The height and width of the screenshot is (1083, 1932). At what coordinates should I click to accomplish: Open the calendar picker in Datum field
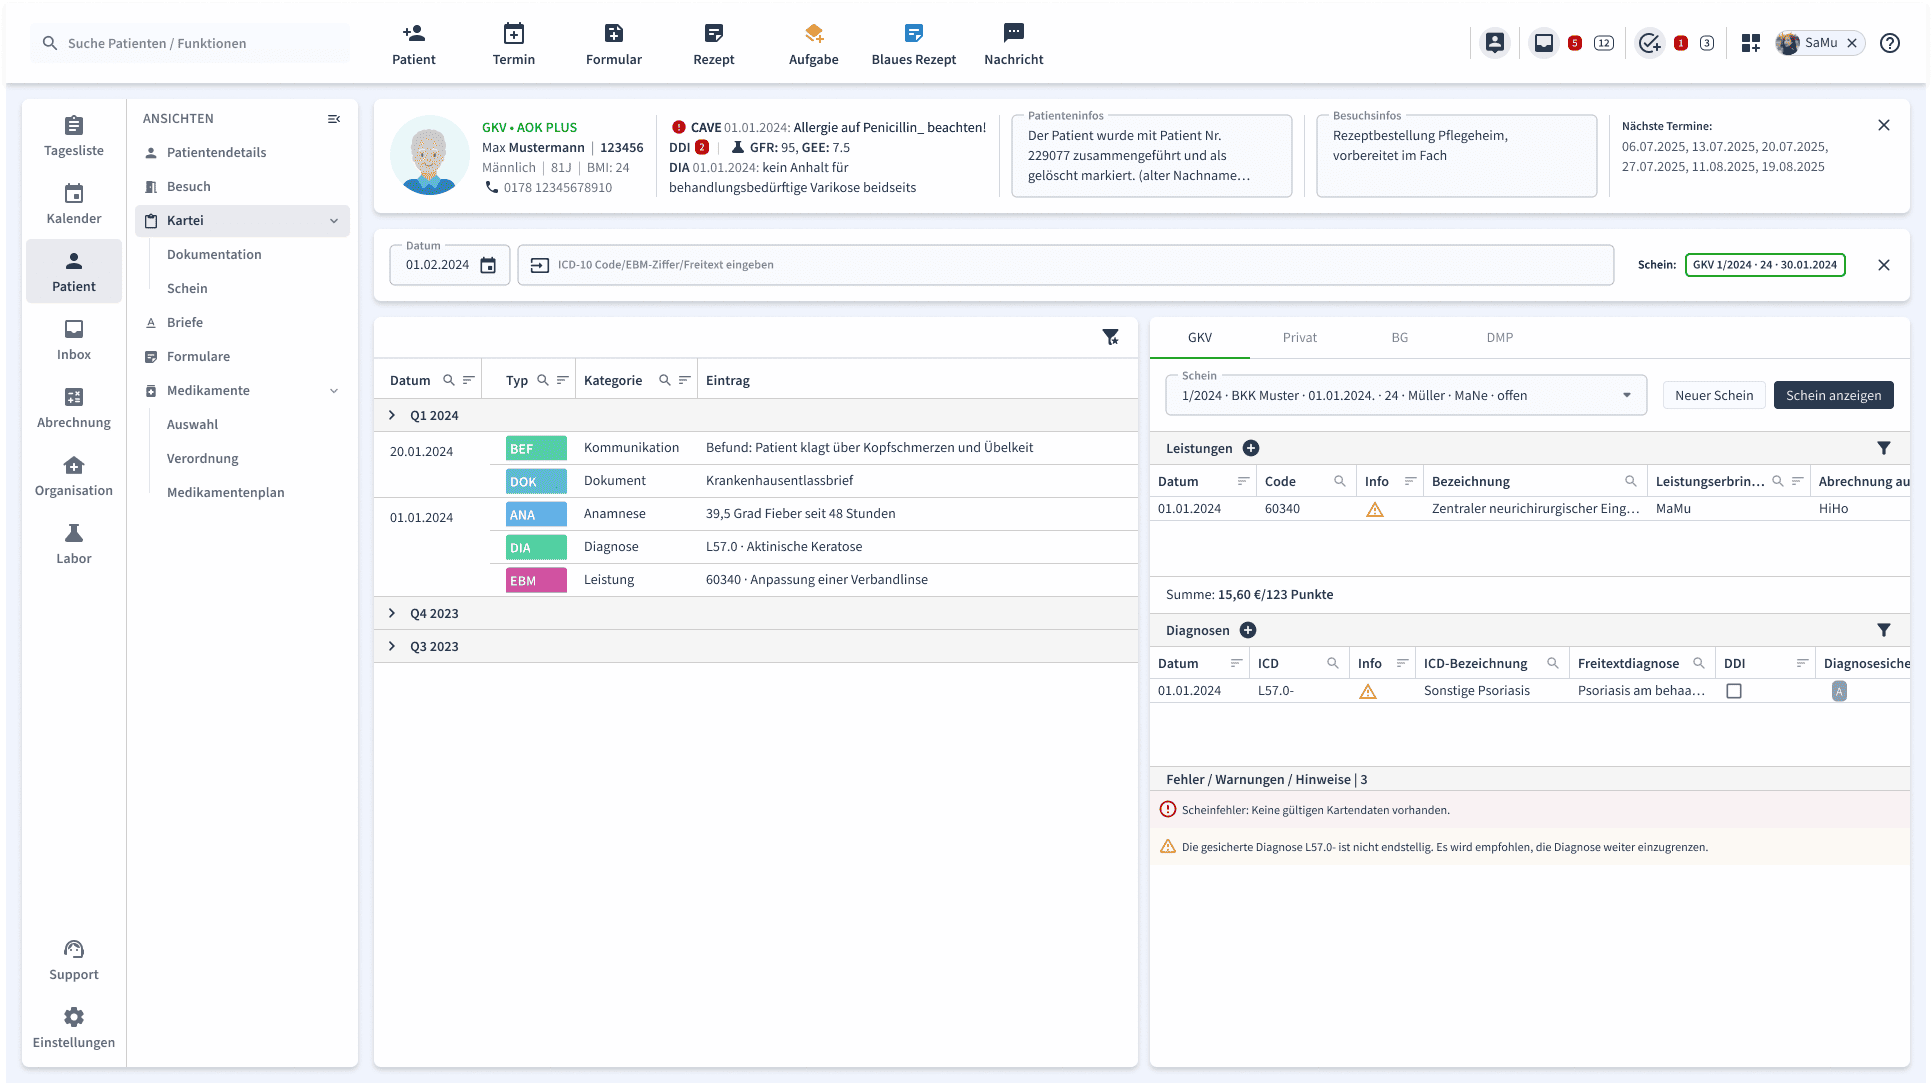[x=488, y=265]
